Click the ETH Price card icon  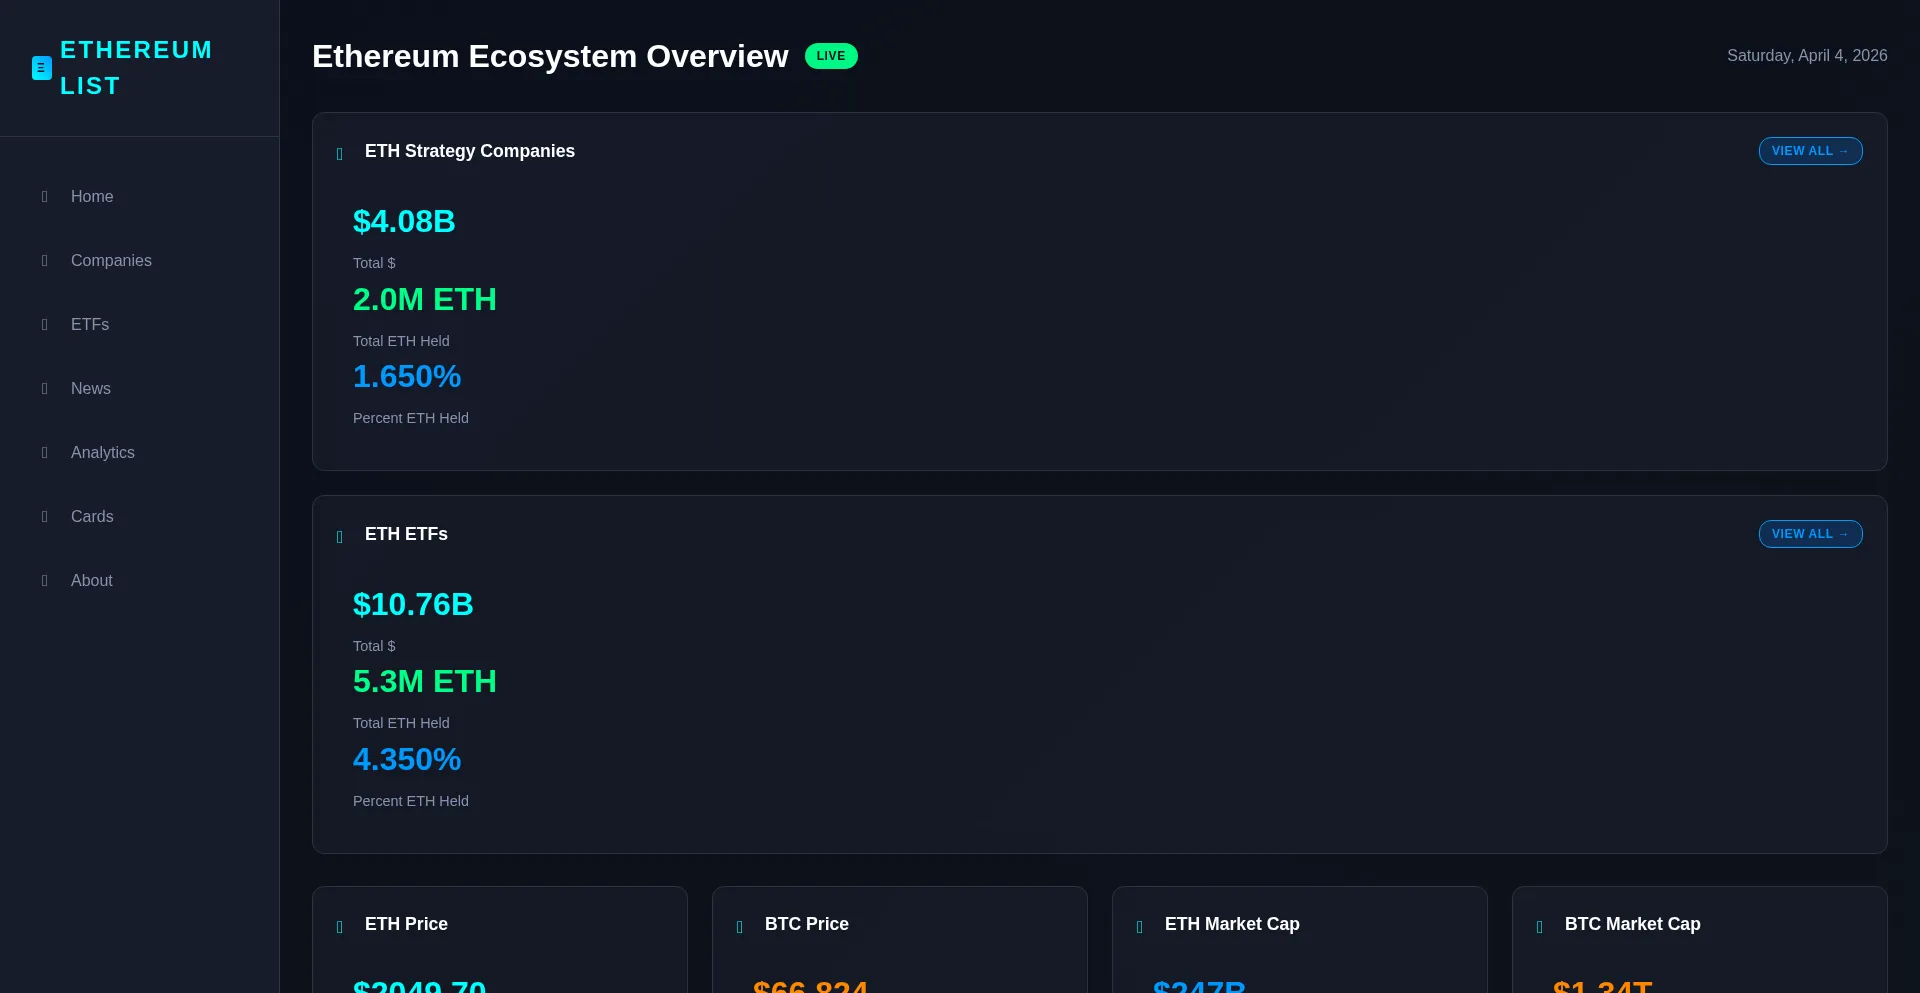click(340, 927)
